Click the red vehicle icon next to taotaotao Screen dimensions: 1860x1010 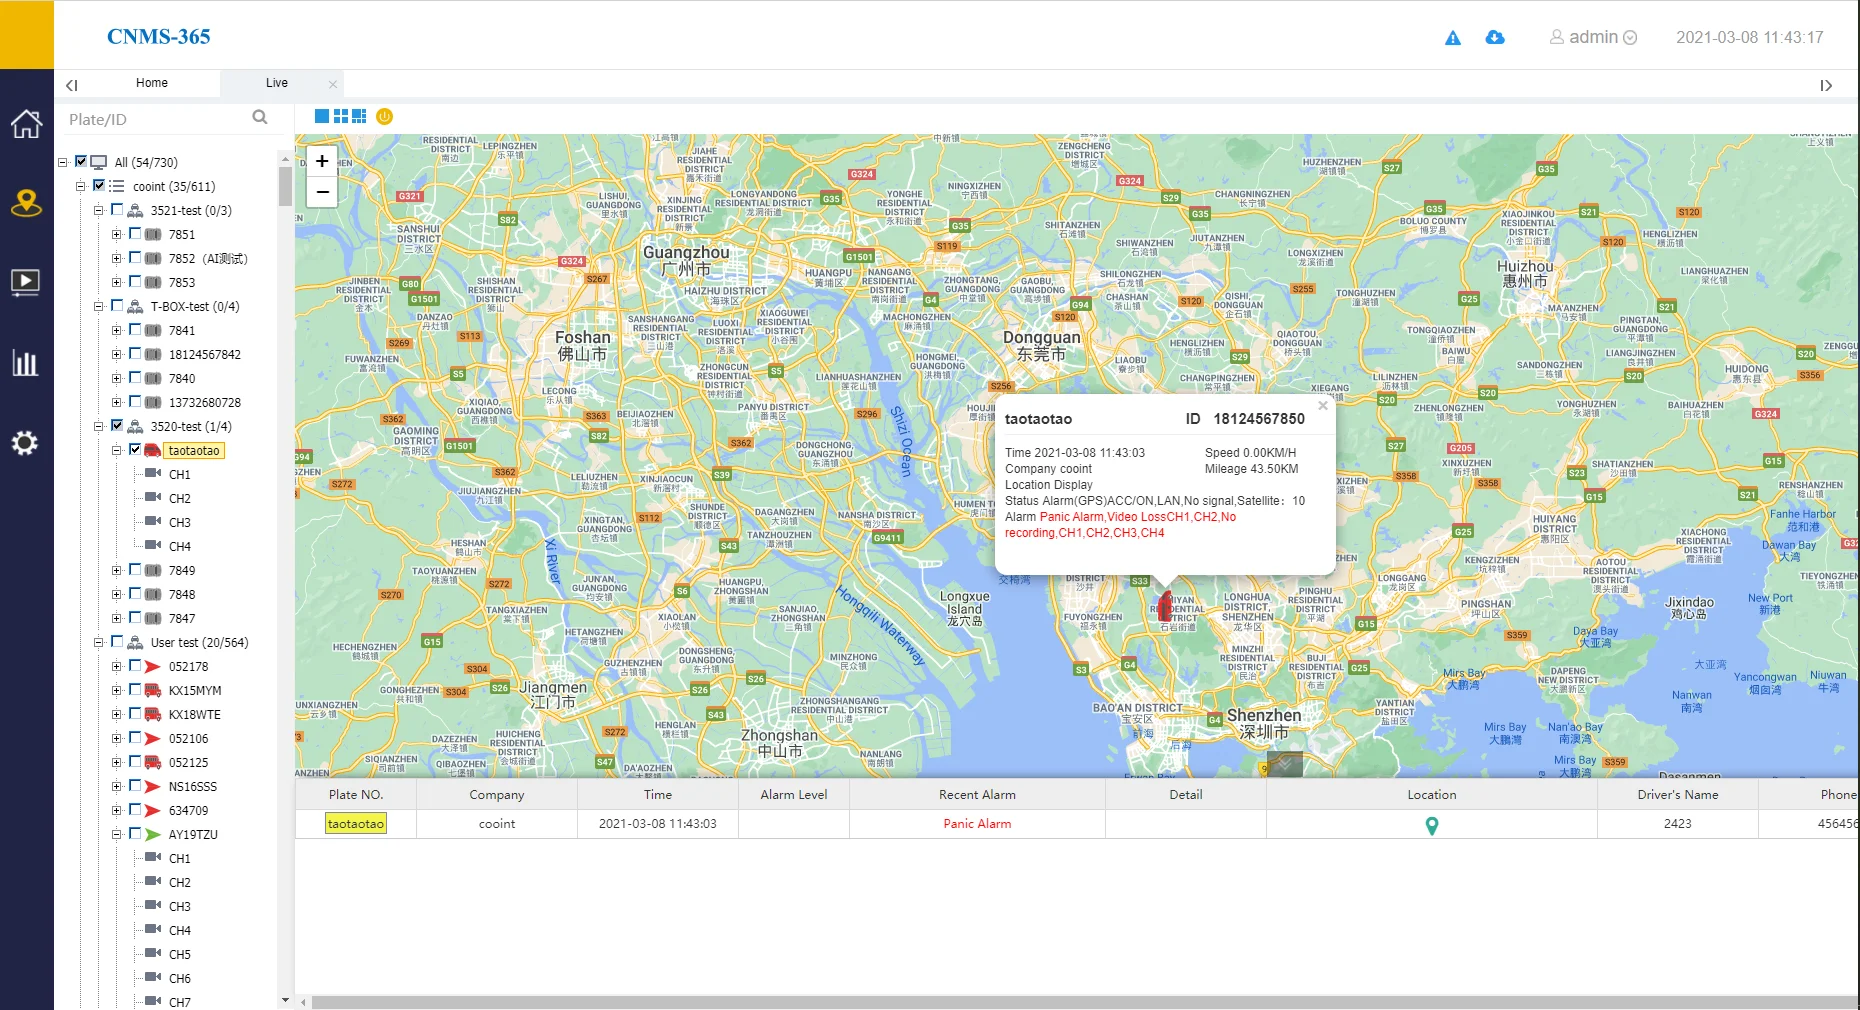pyautogui.click(x=153, y=451)
